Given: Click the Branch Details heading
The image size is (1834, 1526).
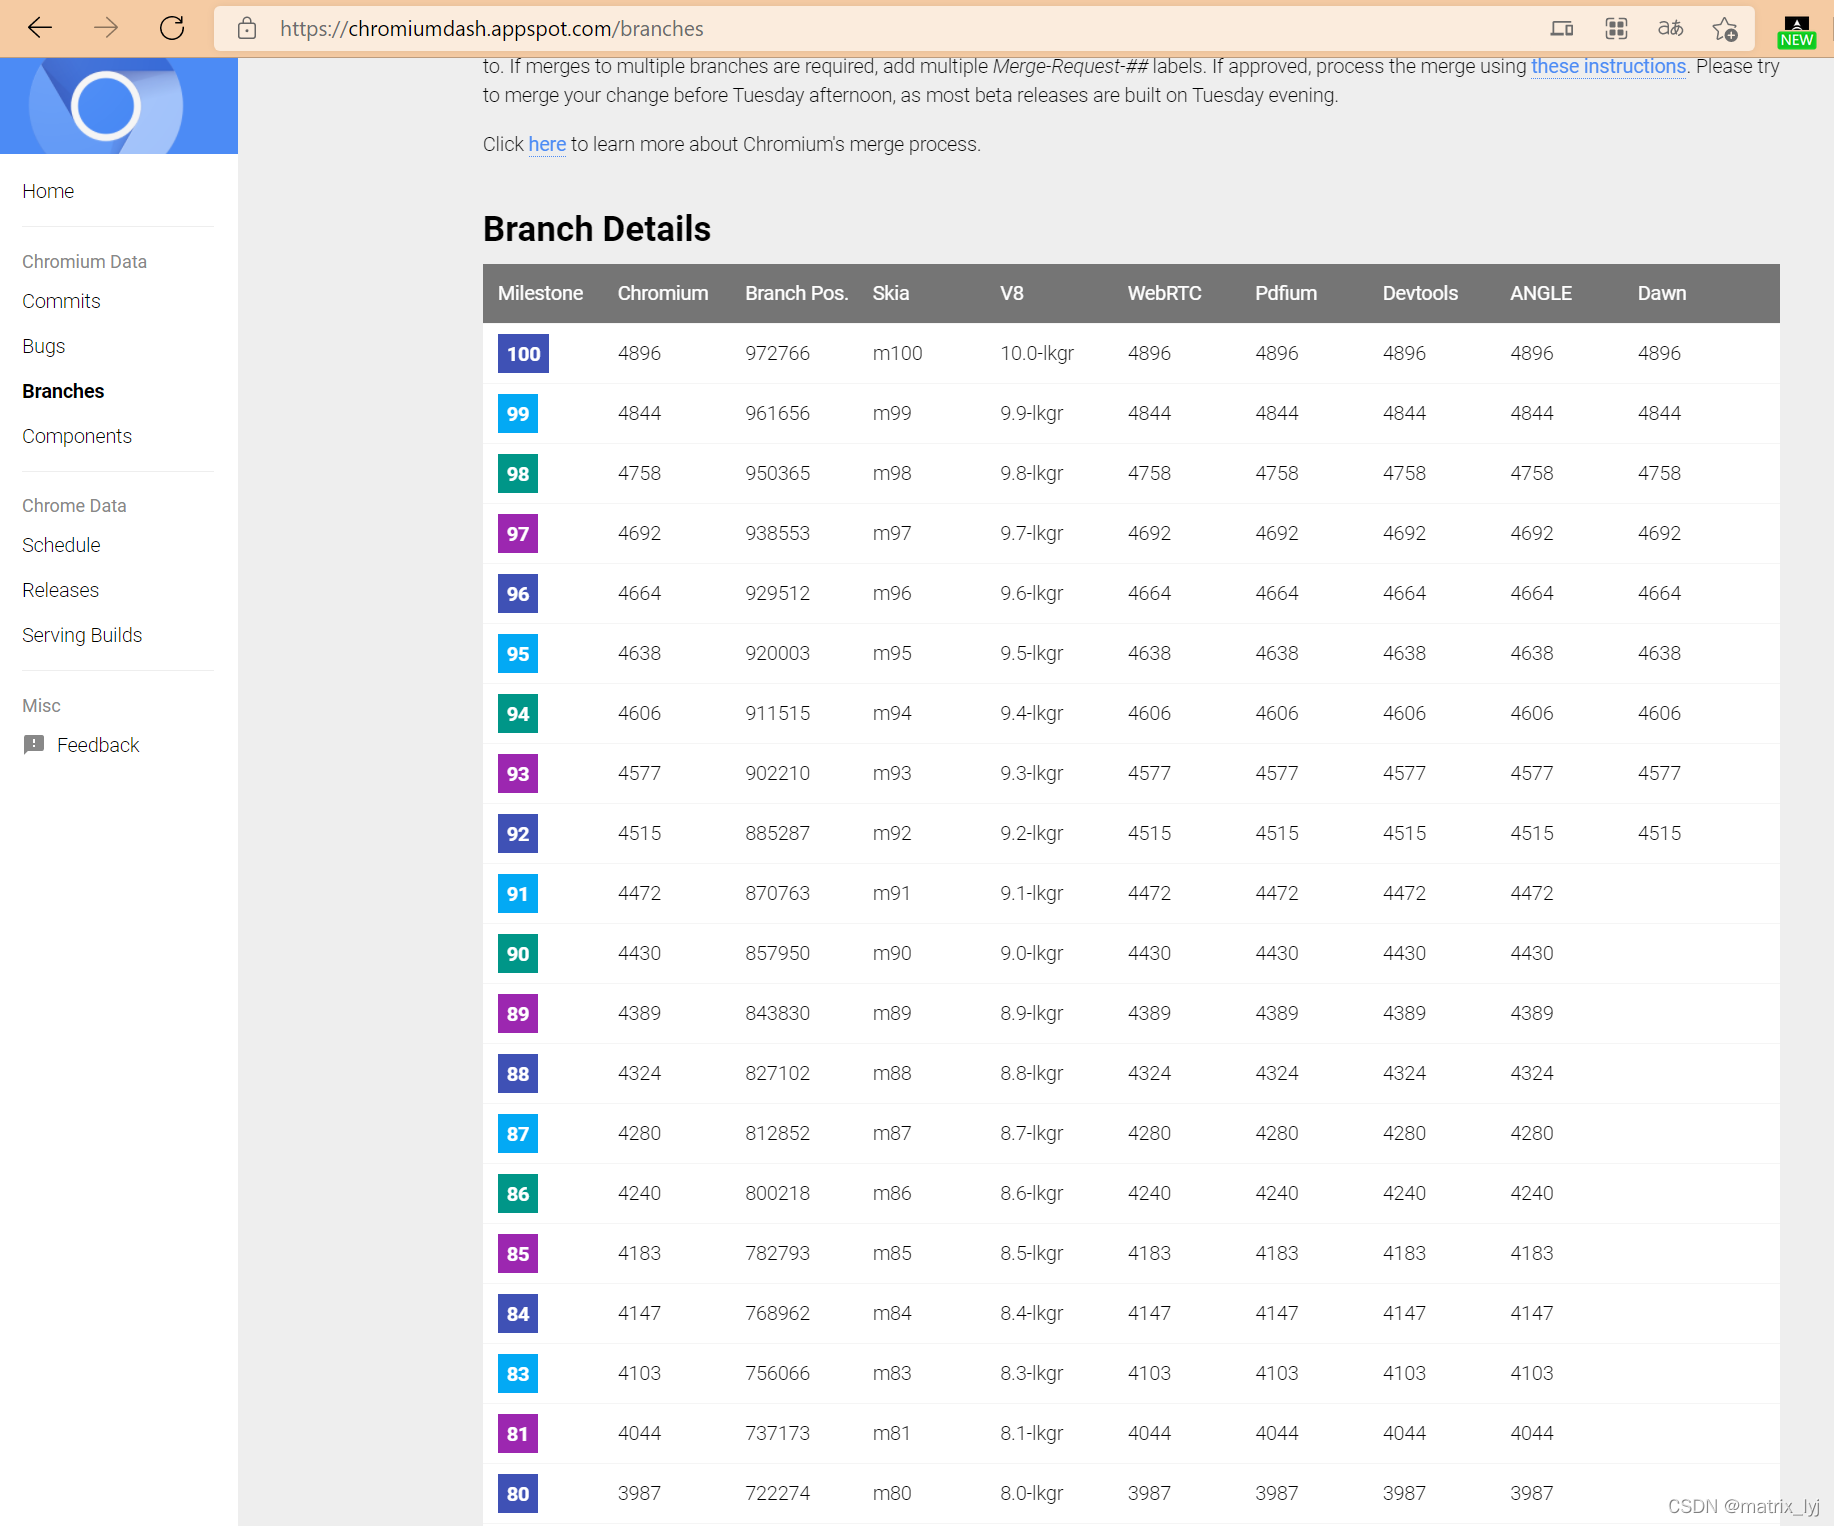Looking at the screenshot, I should (597, 229).
